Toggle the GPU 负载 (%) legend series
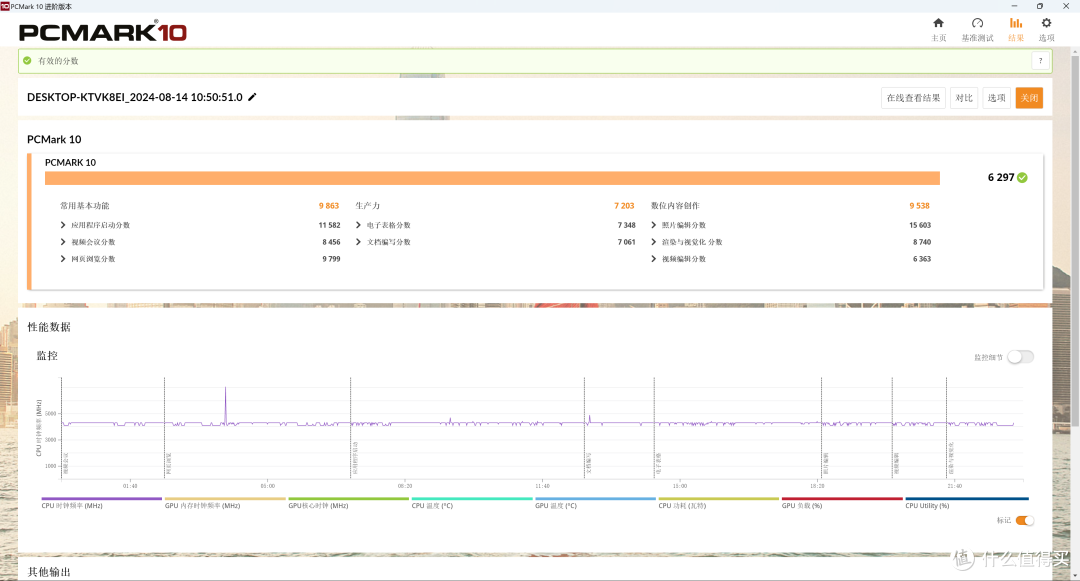Image resolution: width=1080 pixels, height=581 pixels. click(841, 503)
